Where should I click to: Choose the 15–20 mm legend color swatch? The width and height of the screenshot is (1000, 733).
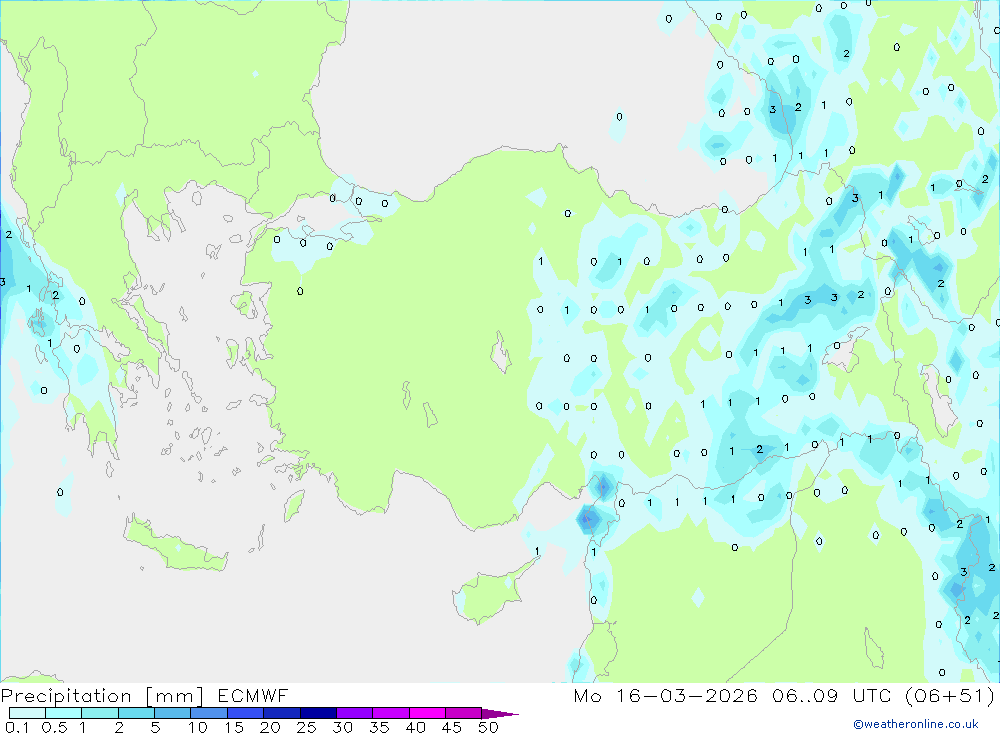coord(245,713)
